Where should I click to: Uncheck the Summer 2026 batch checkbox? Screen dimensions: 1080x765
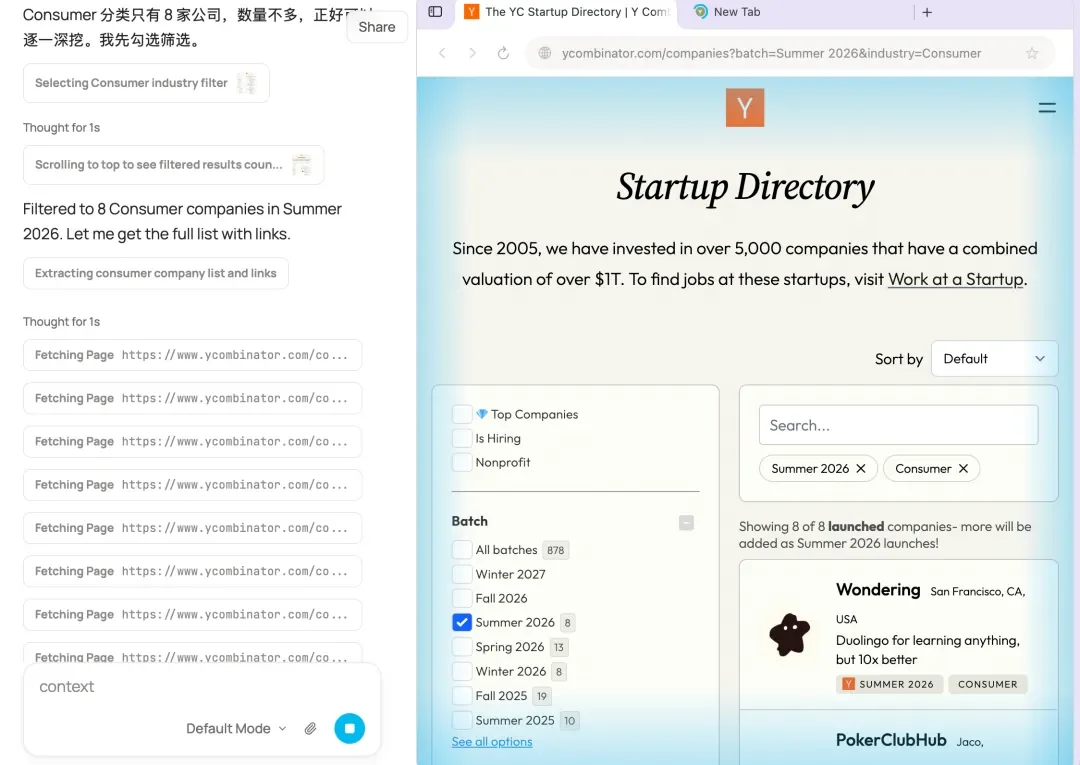(461, 622)
